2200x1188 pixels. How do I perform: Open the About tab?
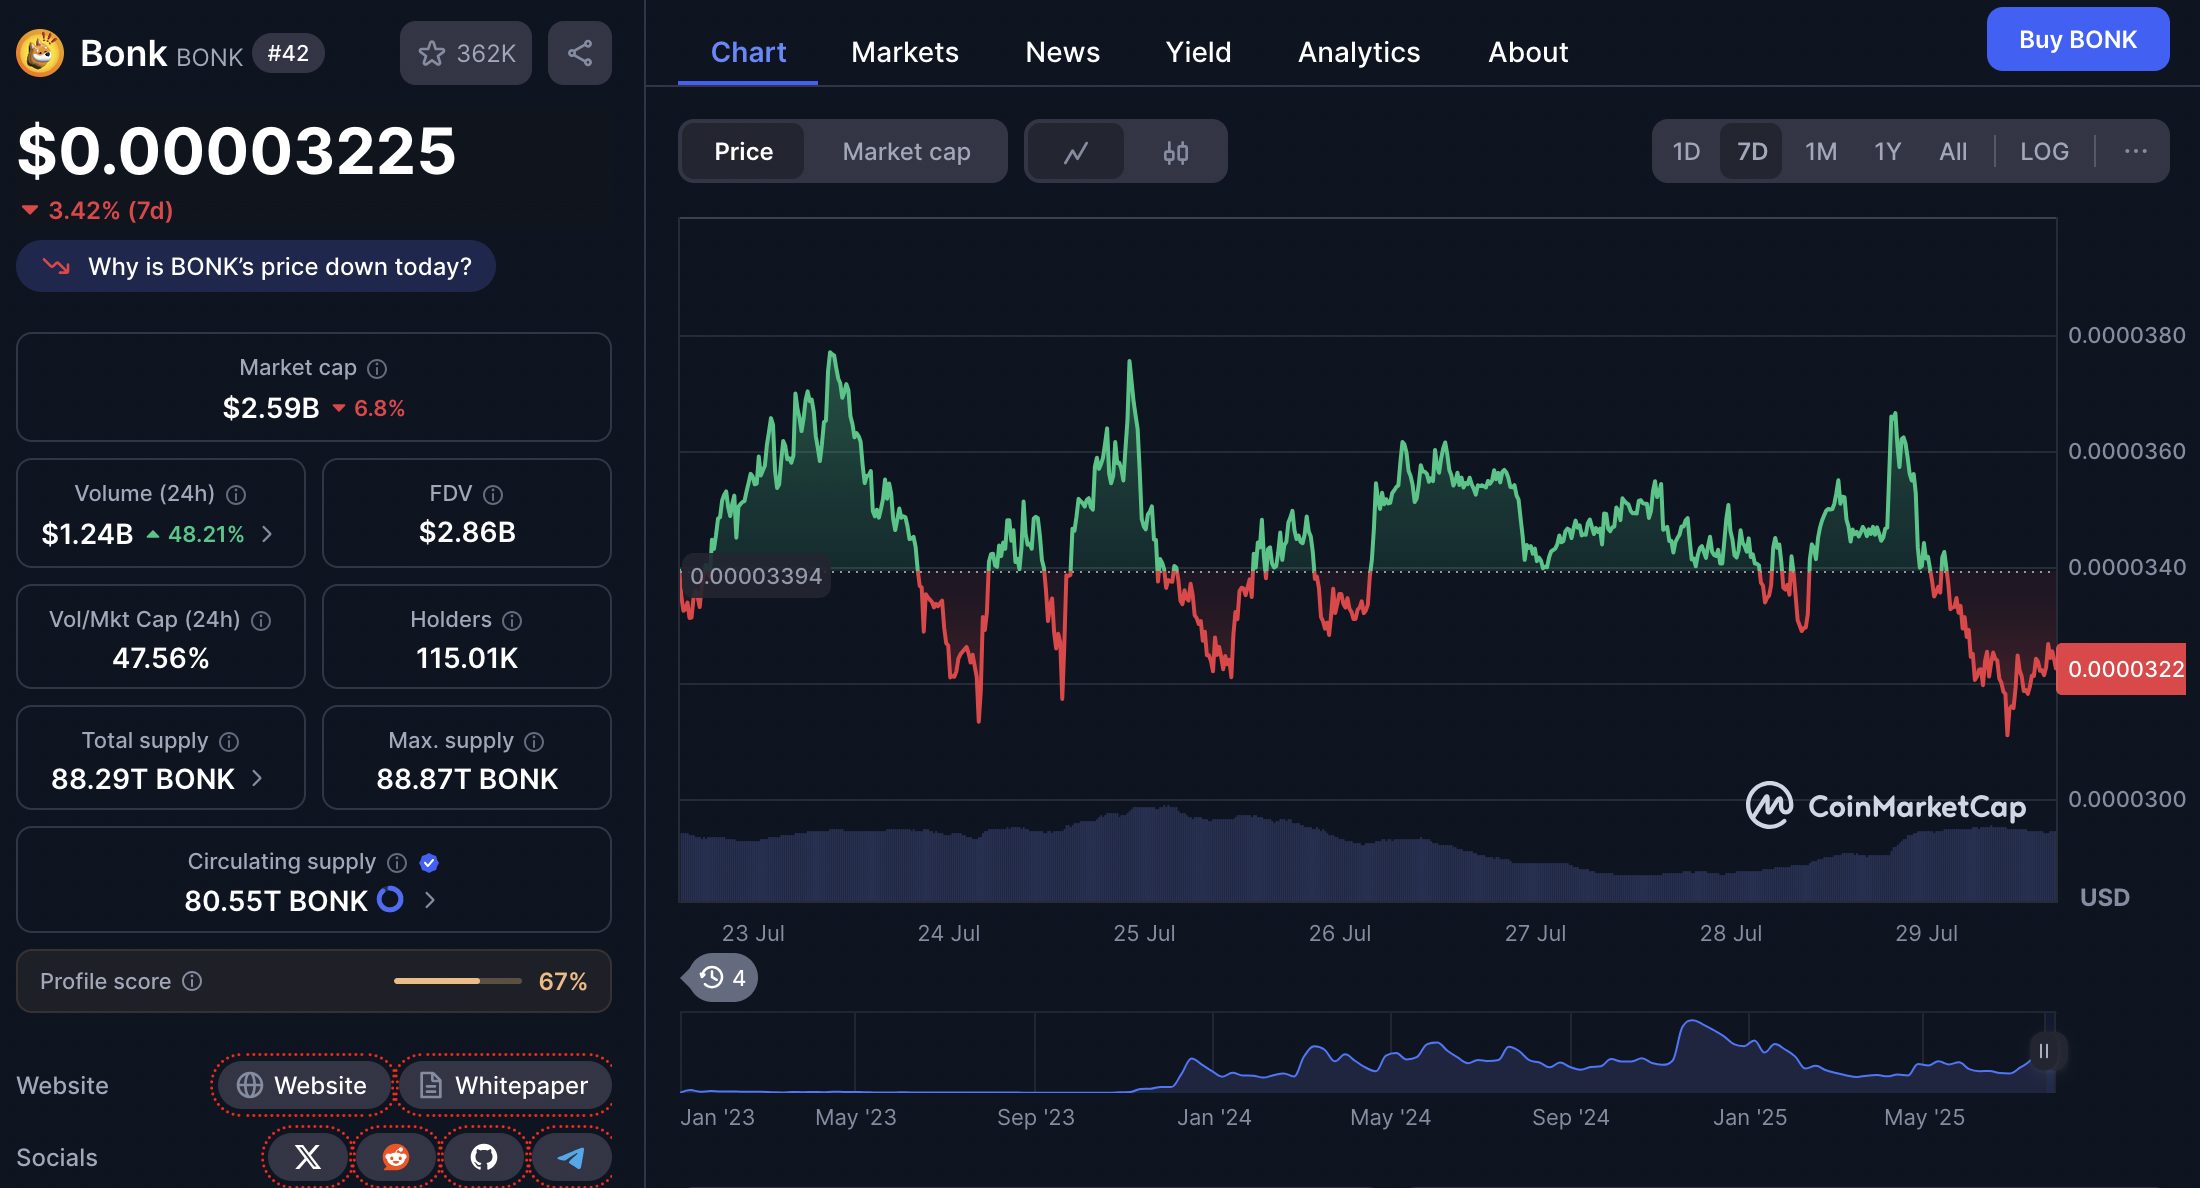(x=1528, y=52)
